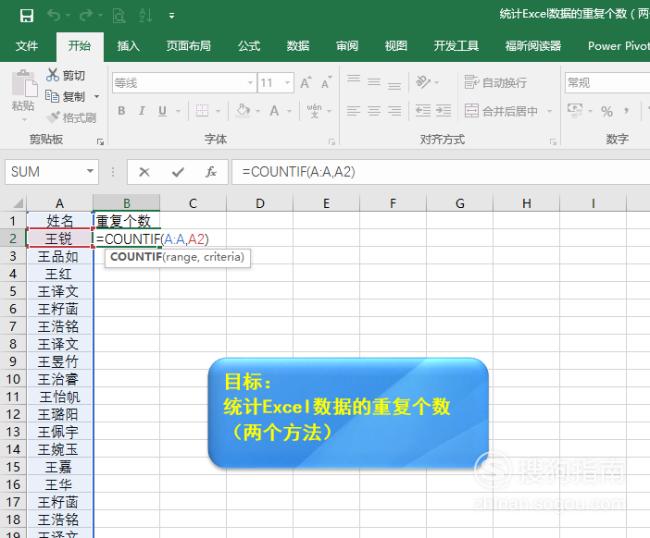Click the Save icon in quick access toolbar
Screen dimensions: 650x538
(27, 16)
